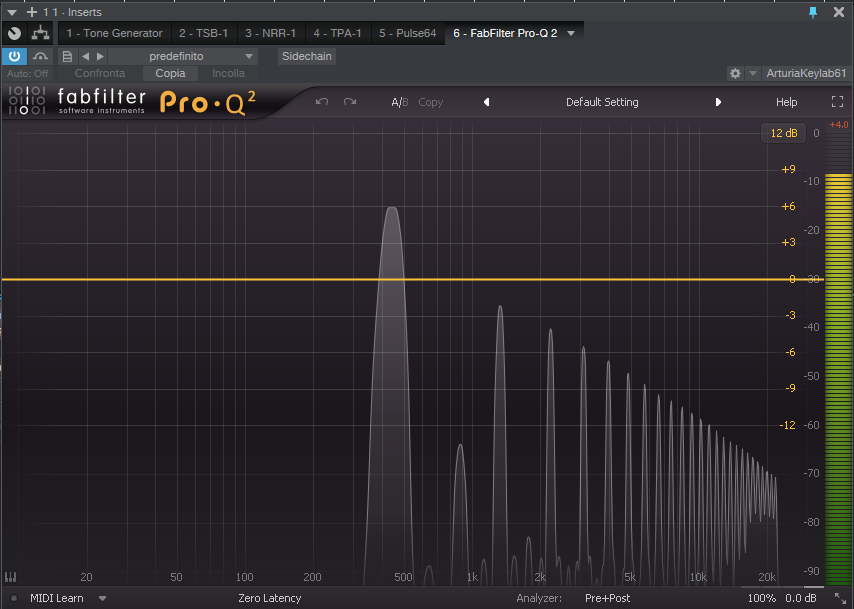Go to the previous preset arrow
Viewport: 854px width, 609px height.
(x=86, y=56)
